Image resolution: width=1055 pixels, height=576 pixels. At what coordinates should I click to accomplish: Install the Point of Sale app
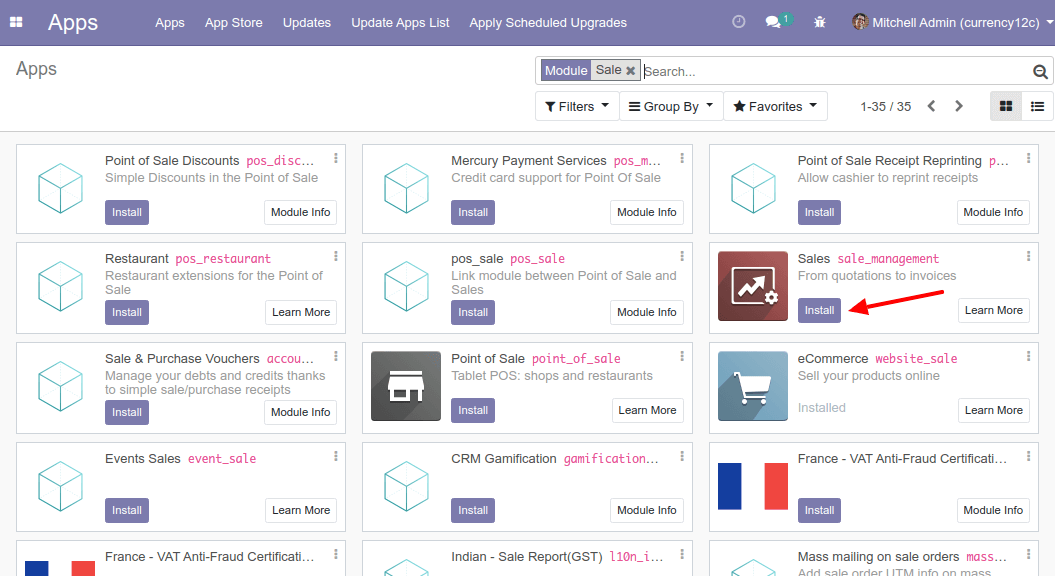coord(473,410)
